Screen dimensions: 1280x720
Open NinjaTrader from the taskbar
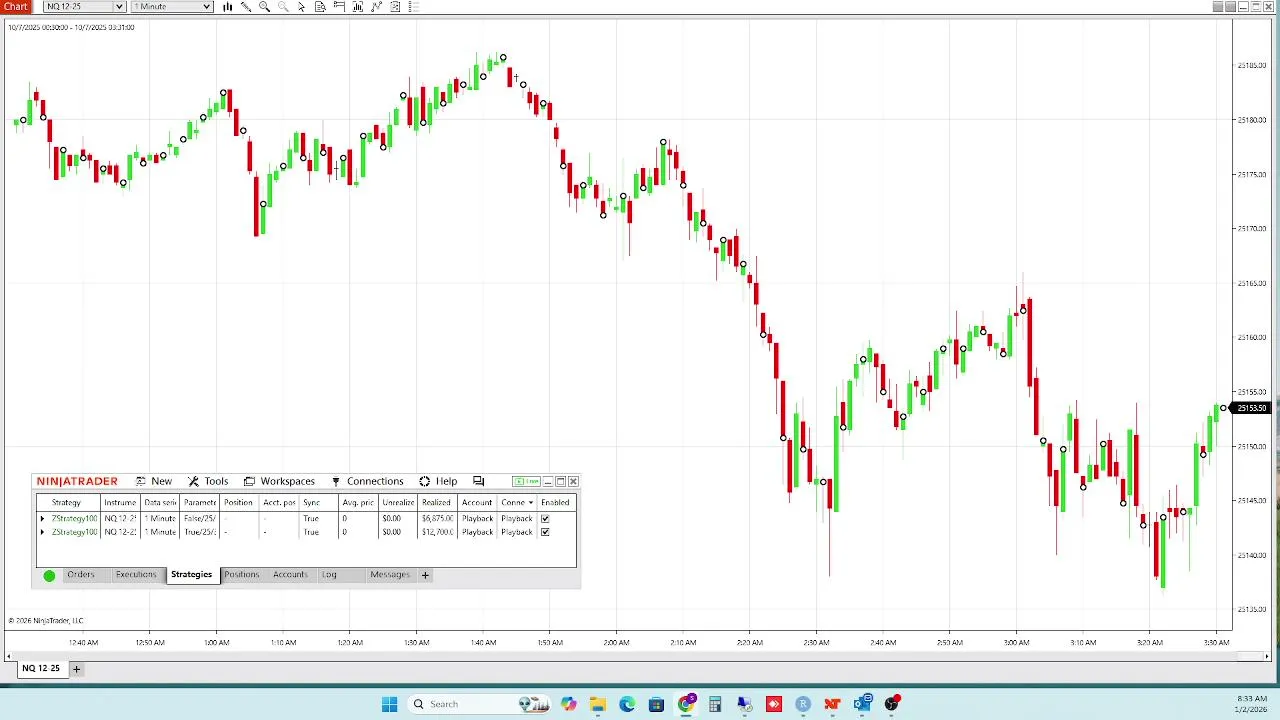(x=832, y=704)
